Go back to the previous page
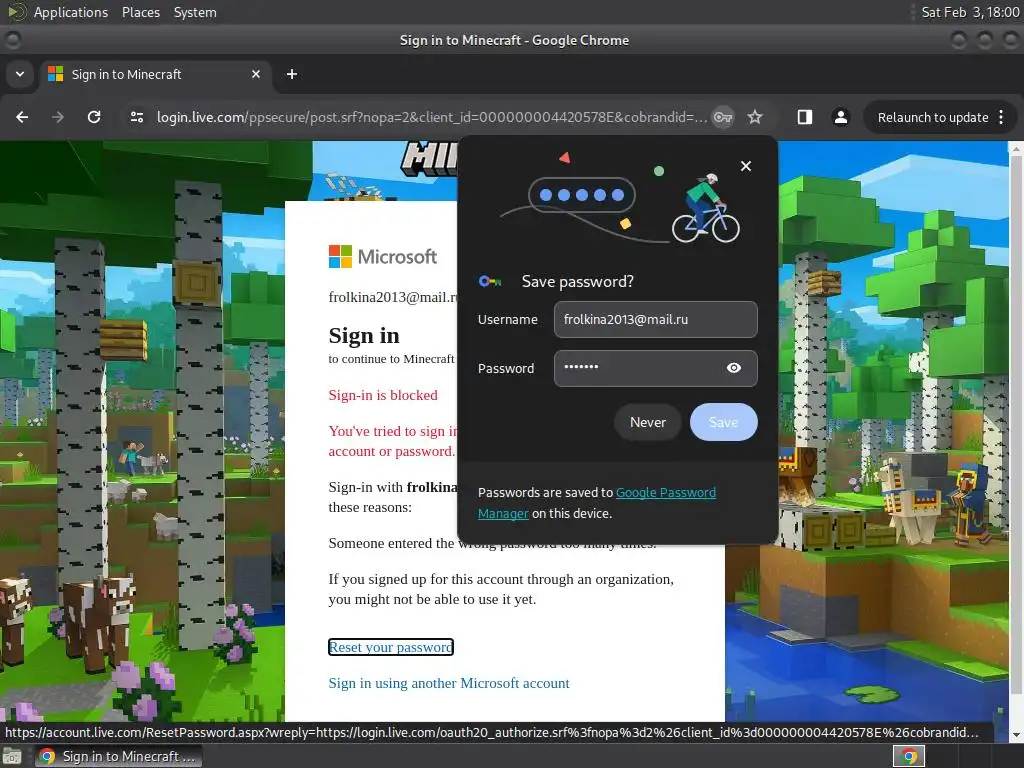 pos(22,117)
